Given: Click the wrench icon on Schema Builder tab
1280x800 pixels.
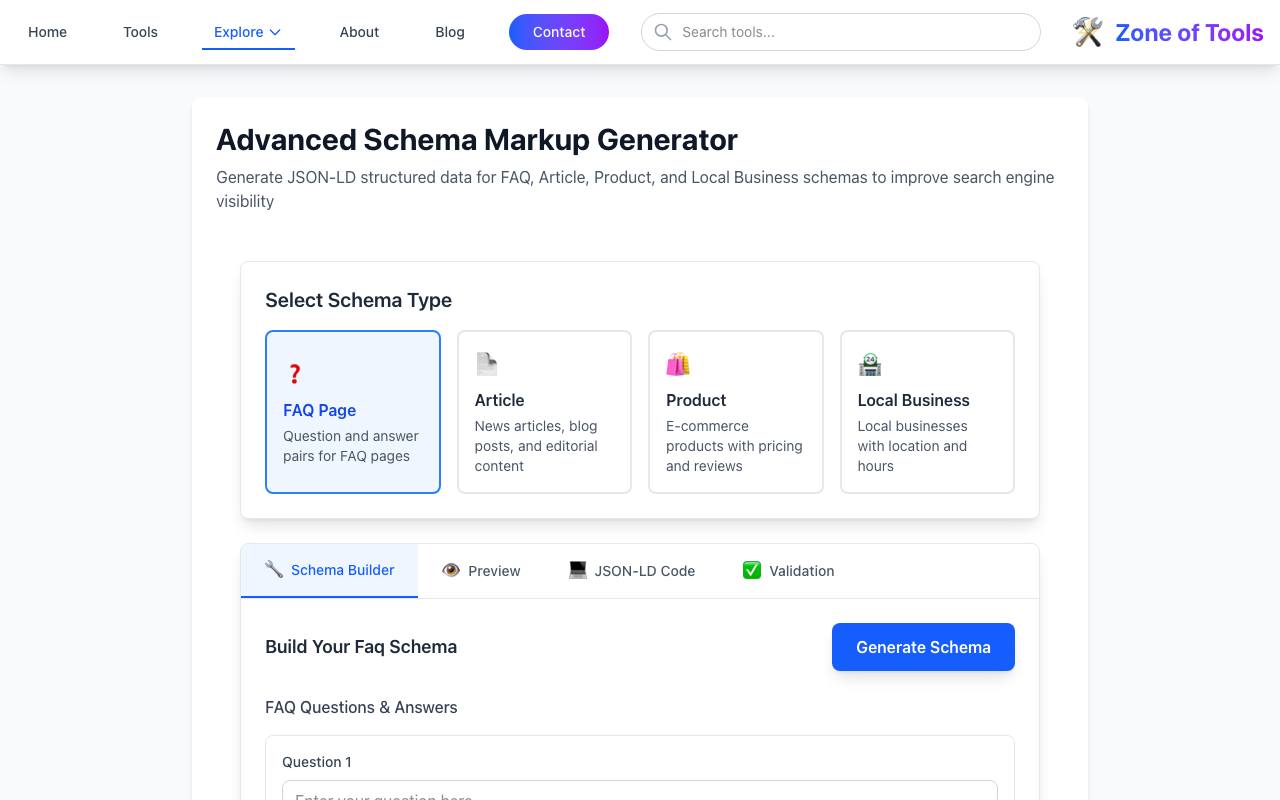Looking at the screenshot, I should pos(274,569).
